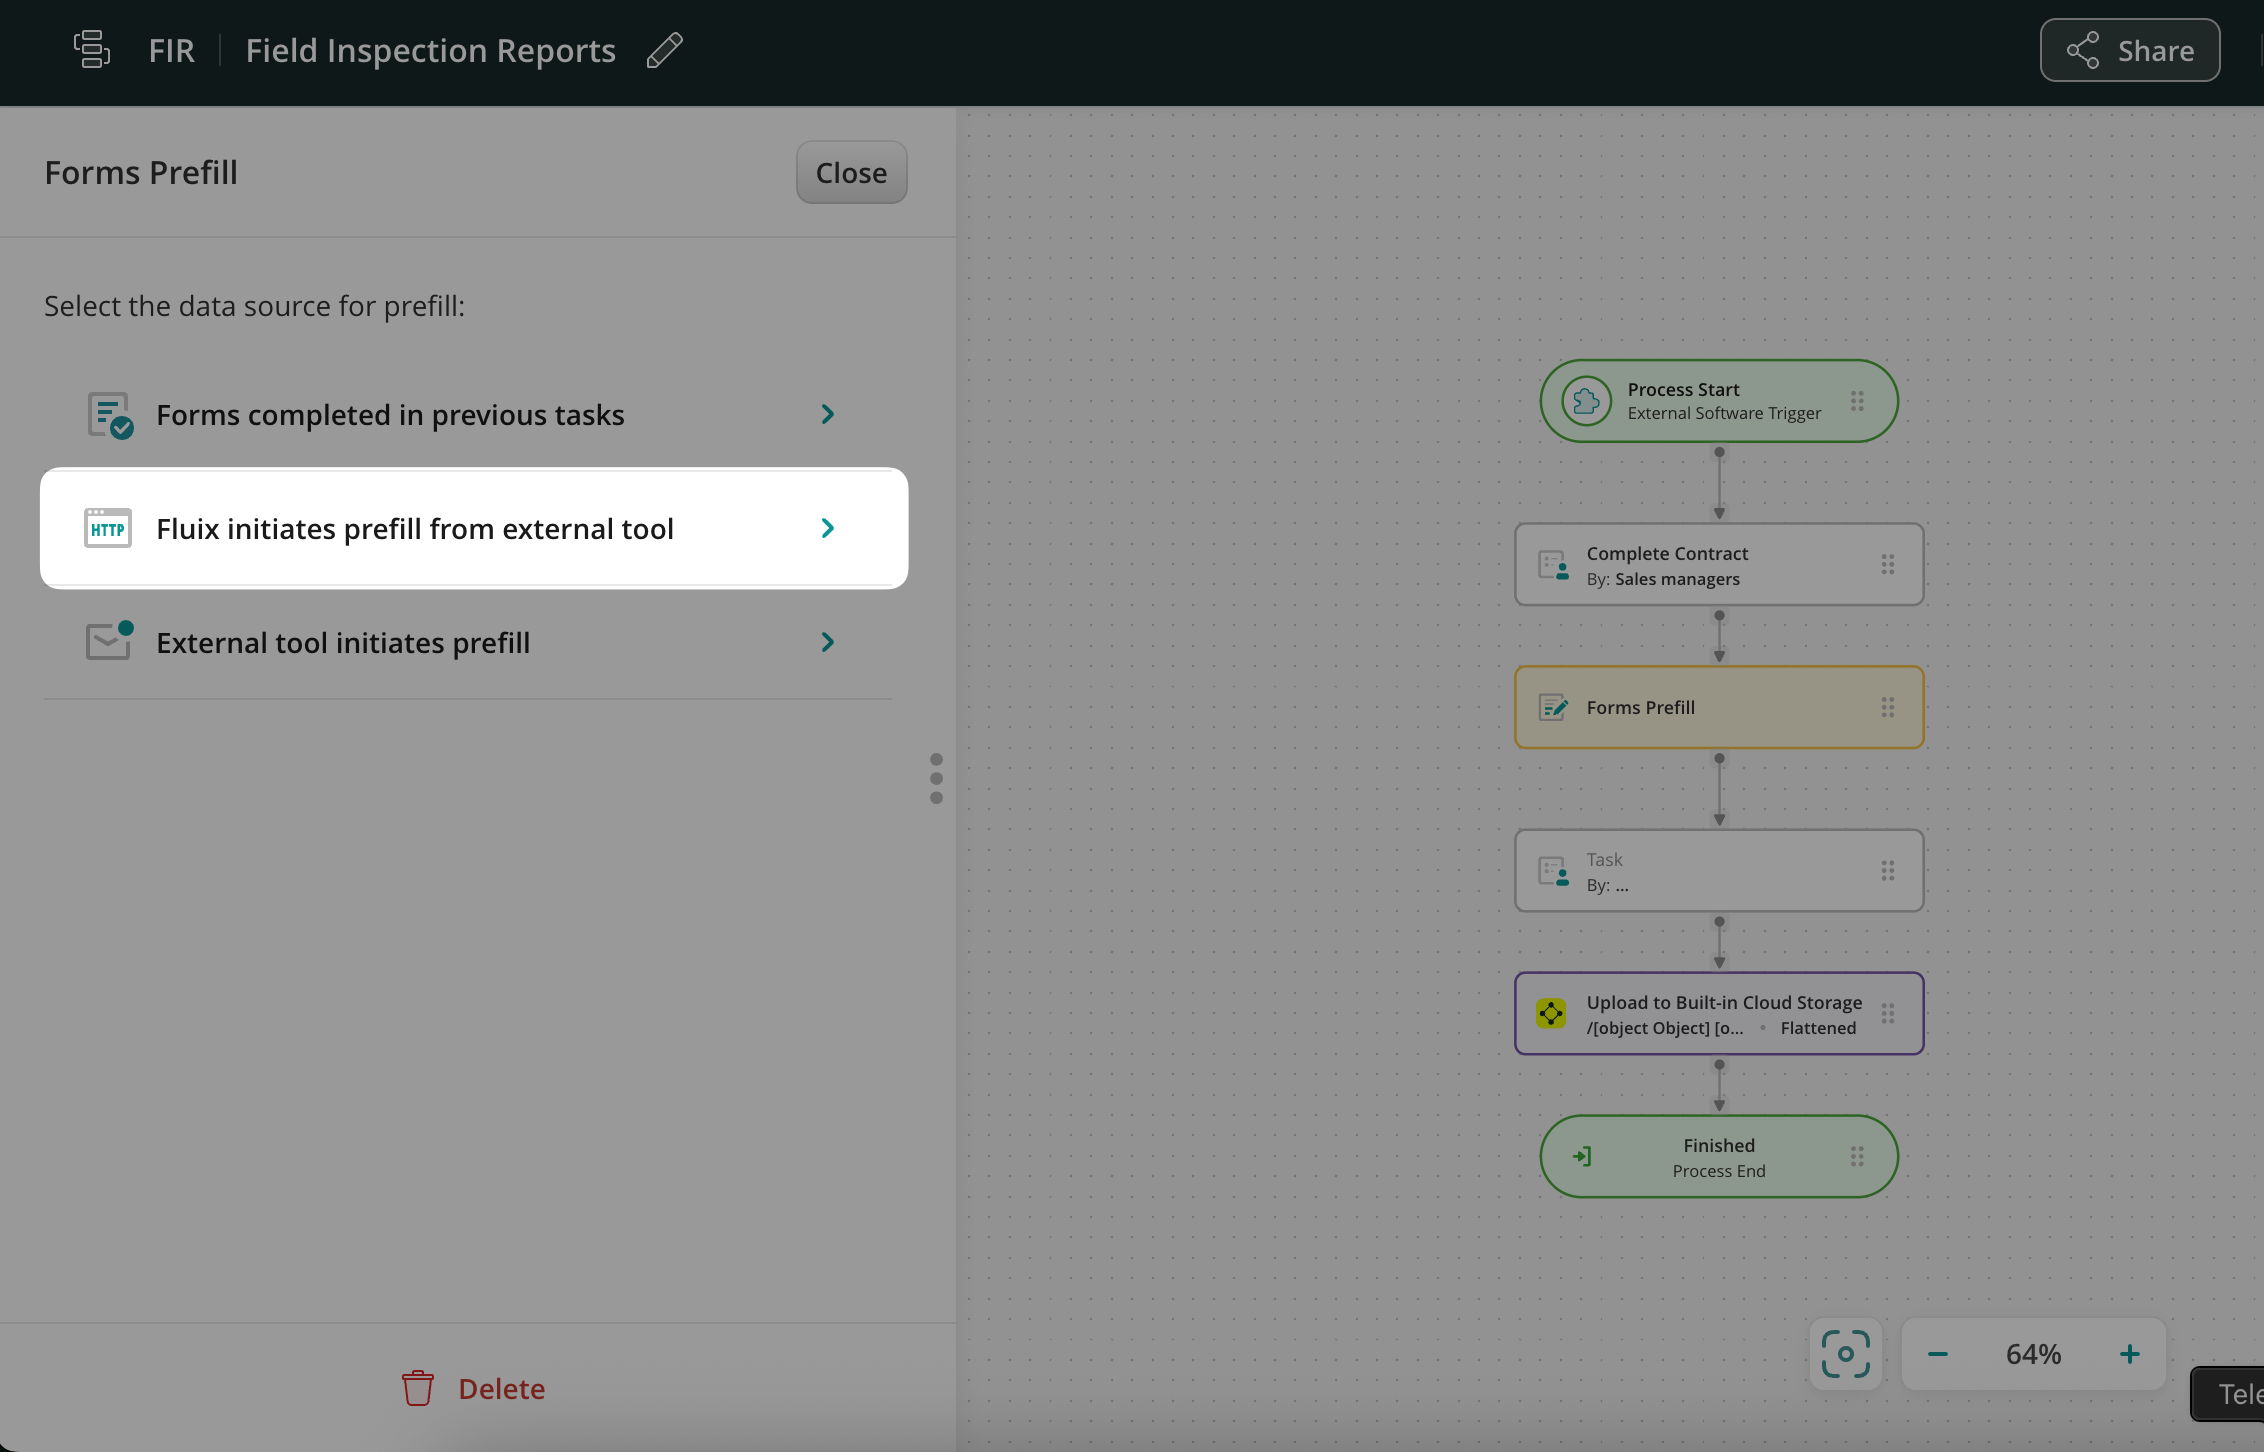This screenshot has width=2264, height=1452.
Task: Click the panel resize handle with three dots
Action: click(x=936, y=778)
